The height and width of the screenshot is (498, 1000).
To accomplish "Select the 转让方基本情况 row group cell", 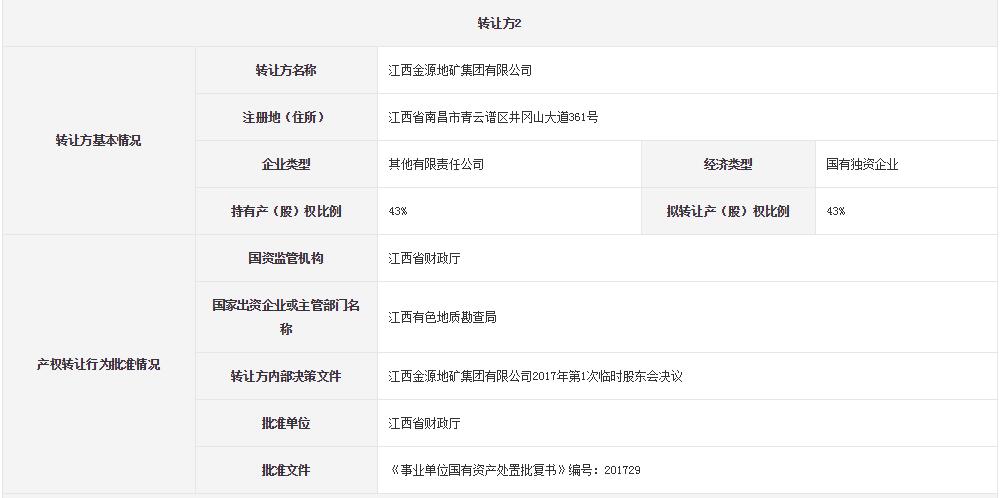I will [98, 140].
